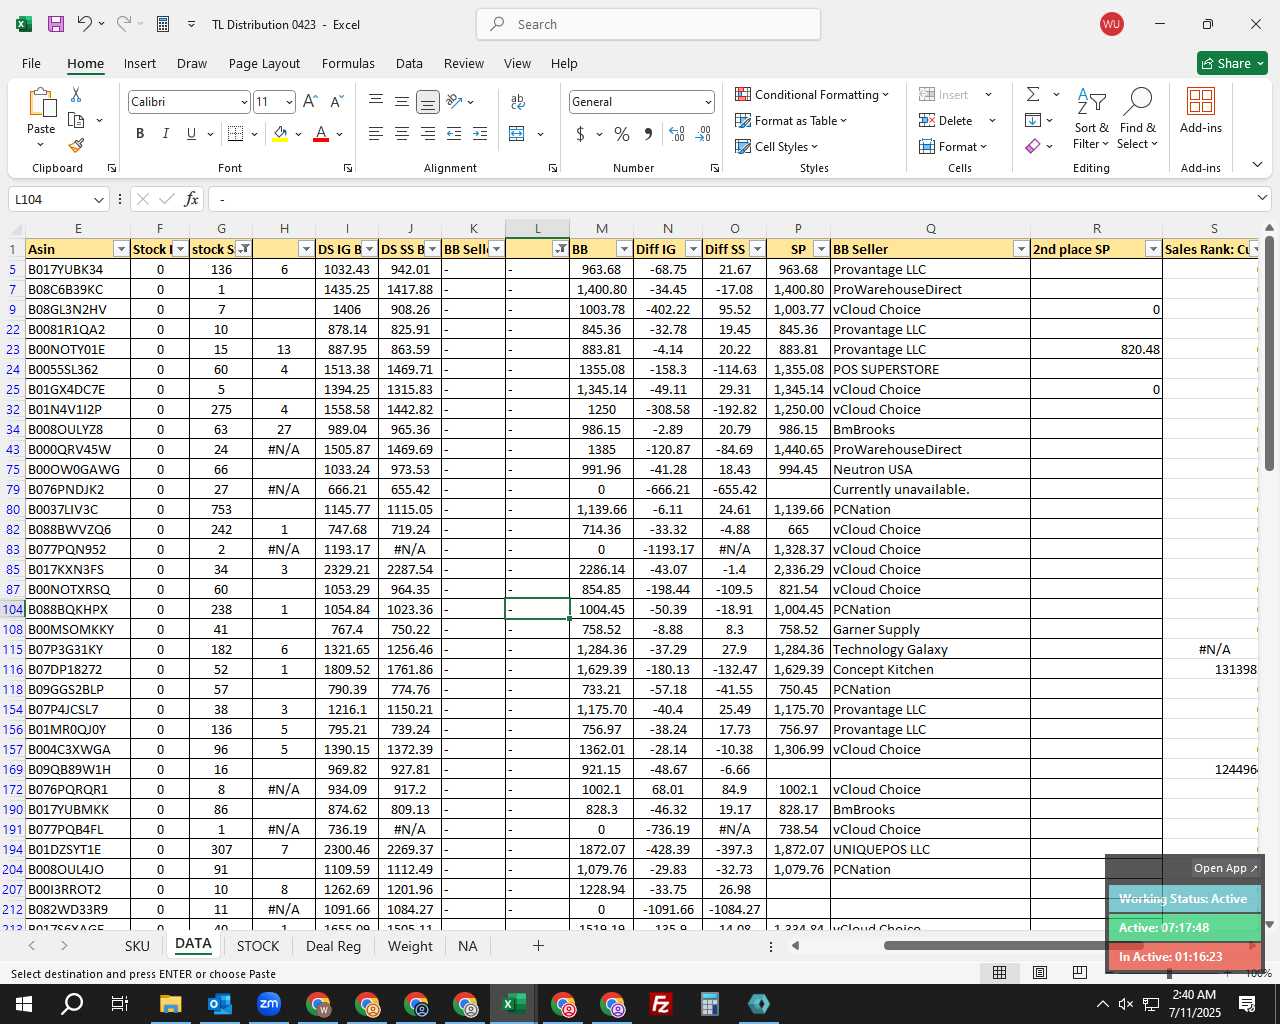Click the Paste button
1280x1024 pixels.
pyautogui.click(x=41, y=118)
